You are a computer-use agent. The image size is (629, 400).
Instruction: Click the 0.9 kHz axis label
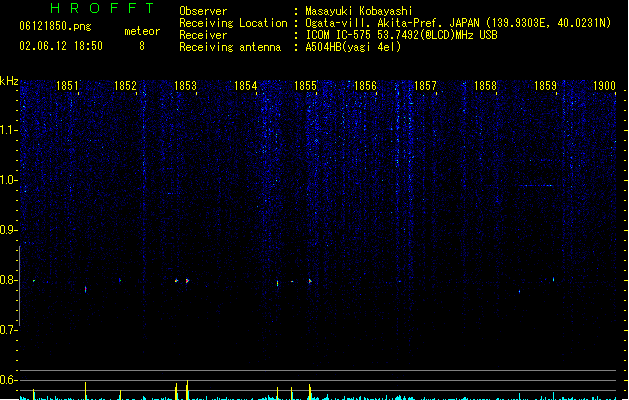coord(8,230)
